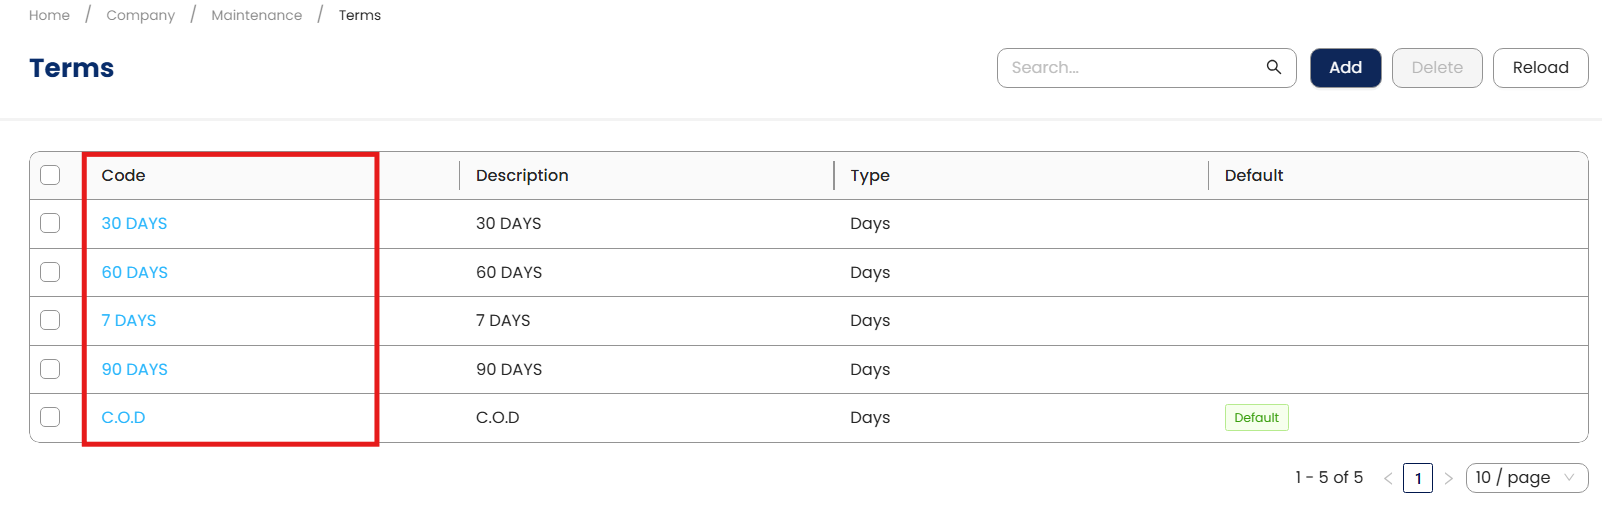The image size is (1602, 520).
Task: Go to previous page arrow
Action: pos(1388,478)
